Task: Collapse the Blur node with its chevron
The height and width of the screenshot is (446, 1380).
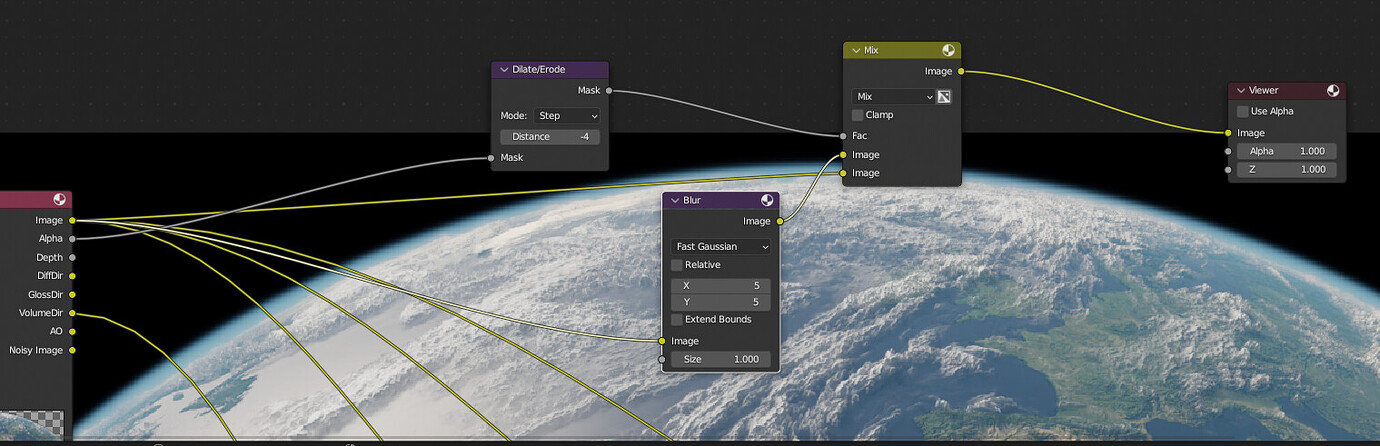Action: (675, 201)
